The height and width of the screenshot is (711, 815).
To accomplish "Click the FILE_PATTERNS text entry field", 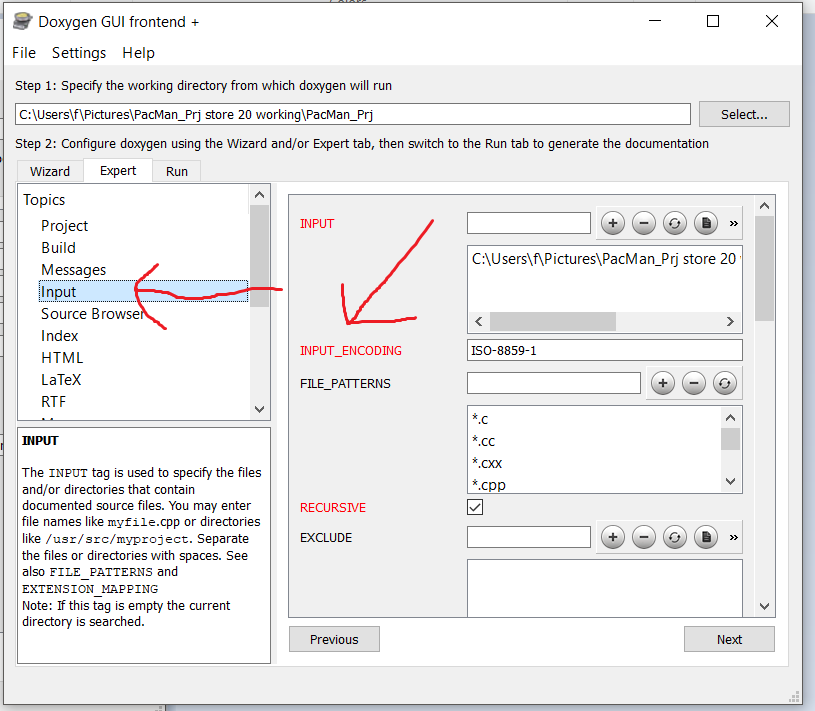I will click(x=554, y=383).
